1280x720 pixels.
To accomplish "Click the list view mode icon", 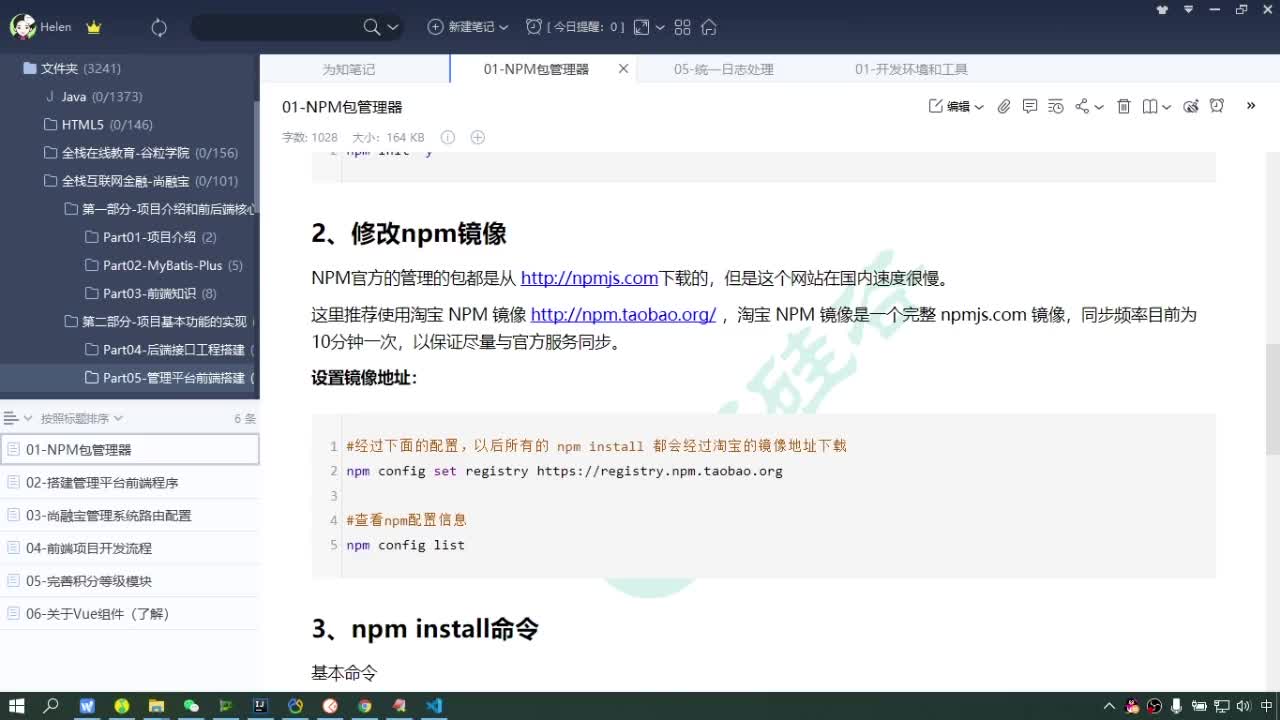I will pos(12,418).
